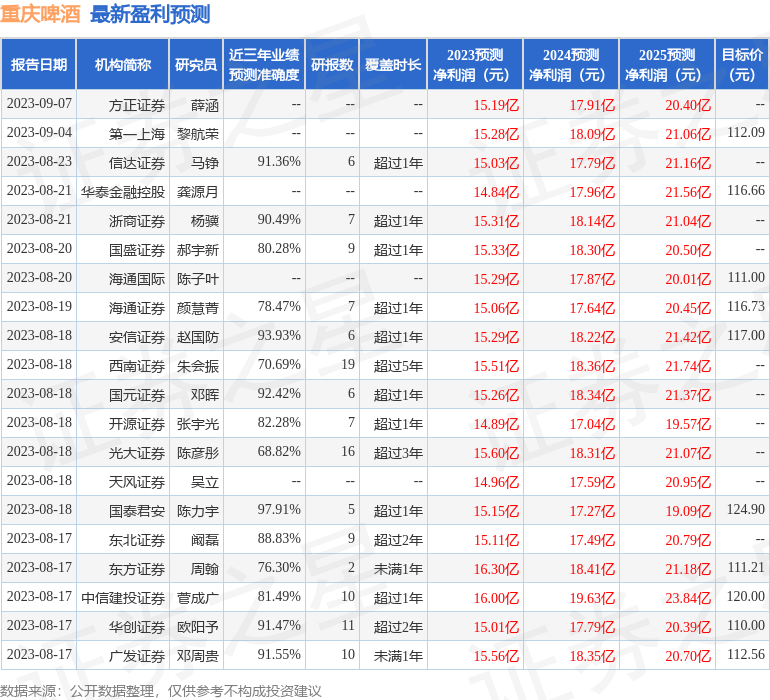Click researcher name 薛涵

point(205,105)
